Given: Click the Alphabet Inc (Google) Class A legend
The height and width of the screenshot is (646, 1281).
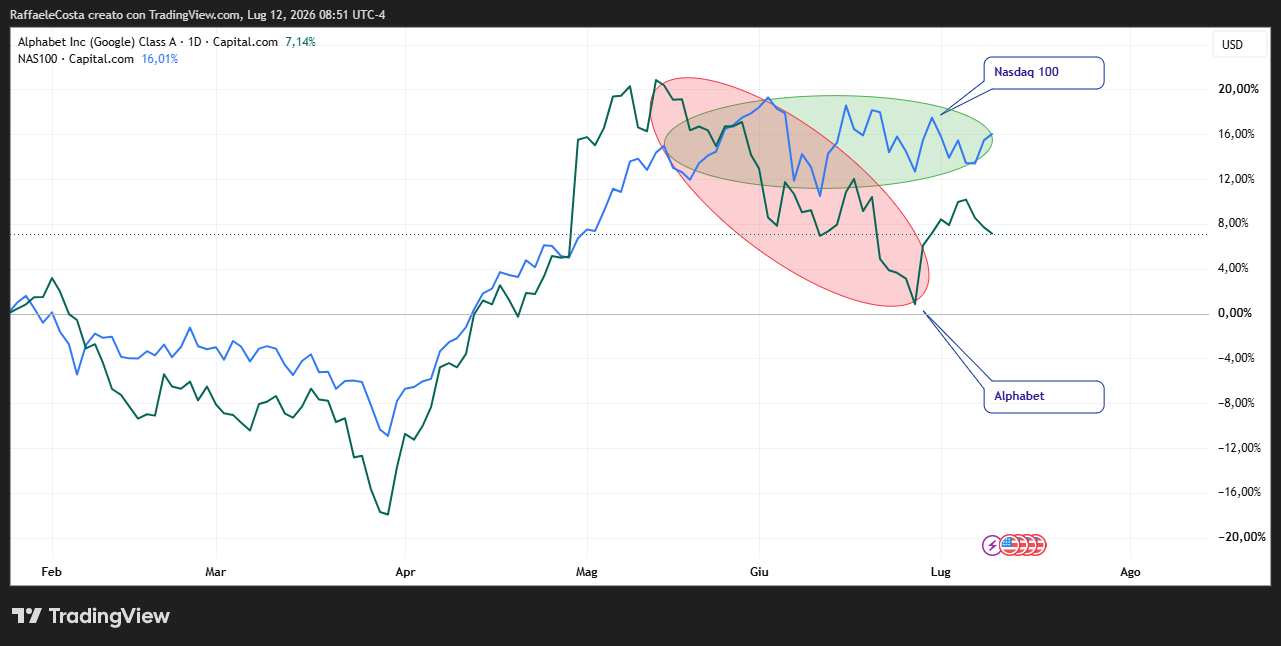Looking at the screenshot, I should click(x=148, y=42).
